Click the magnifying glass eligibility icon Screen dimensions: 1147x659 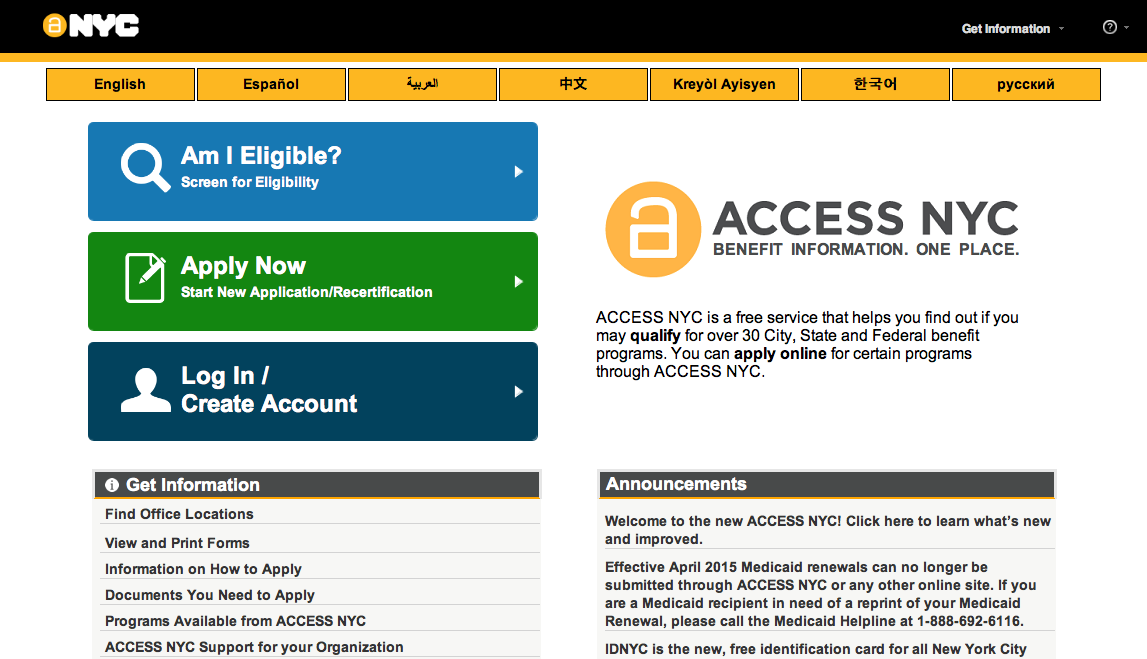(x=146, y=167)
